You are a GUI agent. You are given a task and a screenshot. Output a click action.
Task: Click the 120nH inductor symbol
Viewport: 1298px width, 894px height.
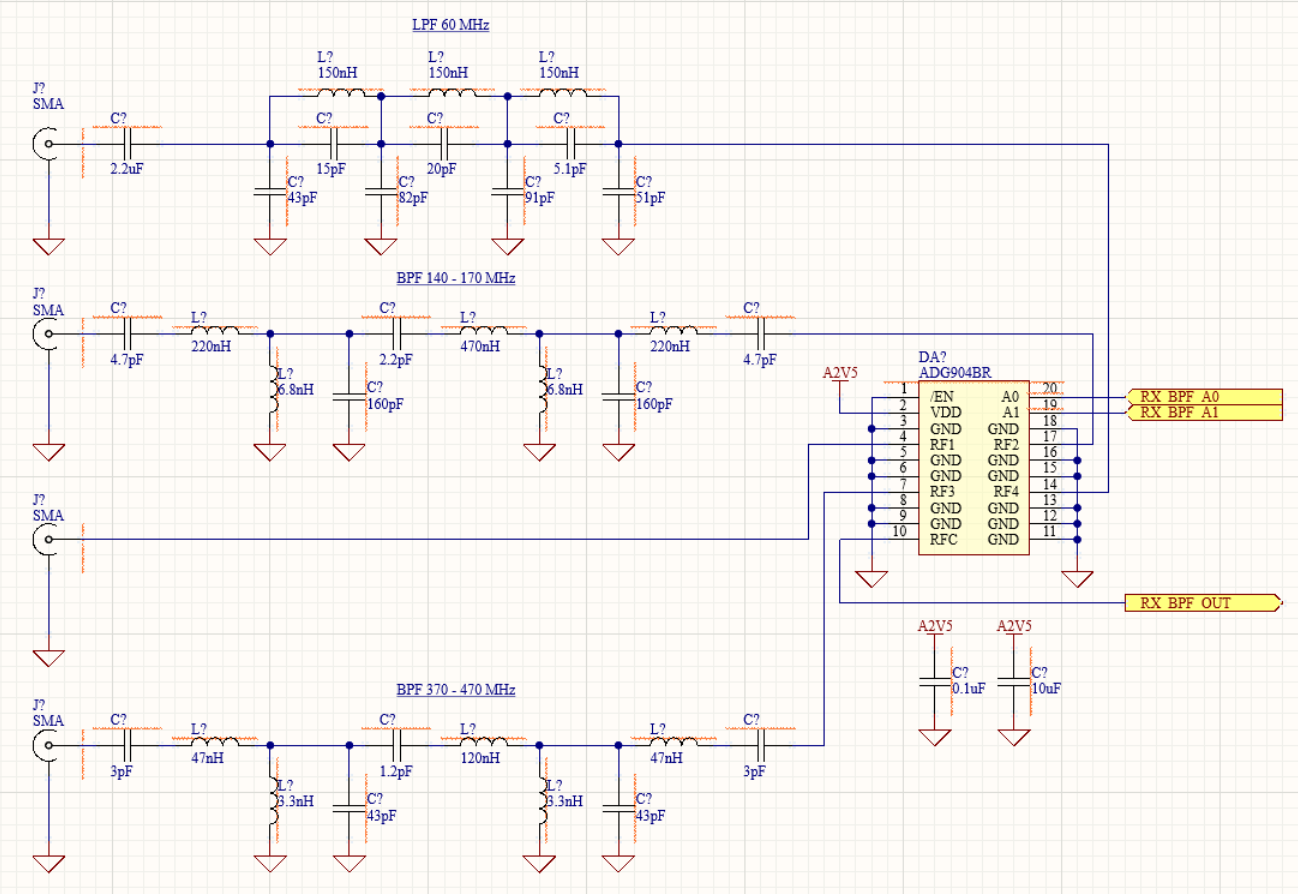click(x=483, y=744)
